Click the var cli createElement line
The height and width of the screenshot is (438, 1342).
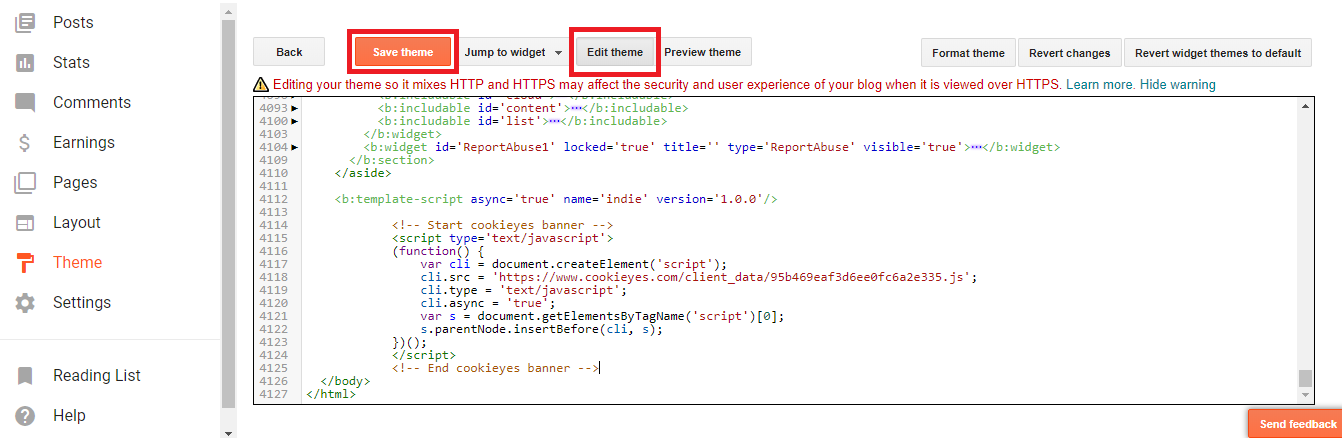573,264
